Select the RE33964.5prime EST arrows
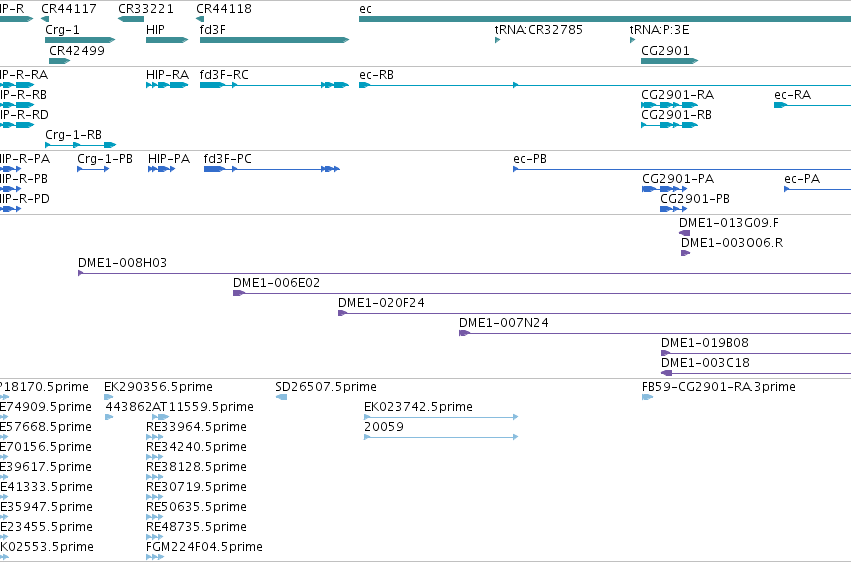This screenshot has height=562, width=851. coord(155,437)
